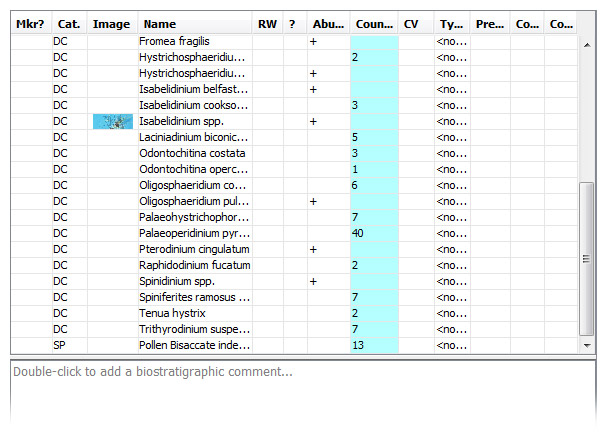Click count 3 for Odontochitina costata
Image resolution: width=608 pixels, height=438 pixels.
[374, 153]
